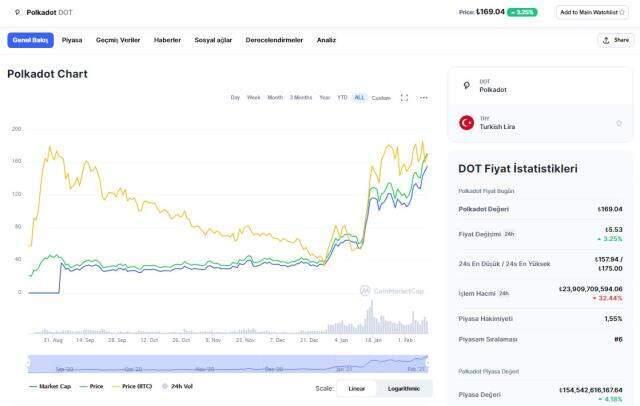Click the Polkadot icon in converter card
Image resolution: width=640 pixels, height=406 pixels.
click(467, 85)
